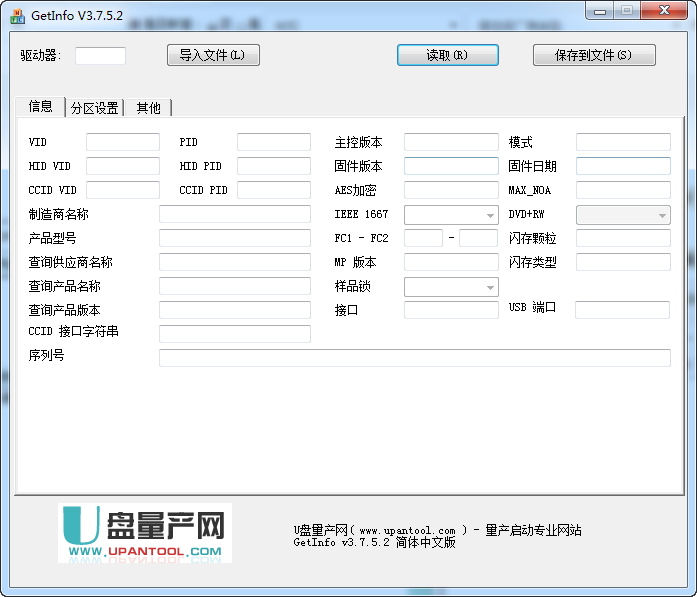The image size is (697, 597).
Task: Click the 制造商名称 input field
Action: 235,214
